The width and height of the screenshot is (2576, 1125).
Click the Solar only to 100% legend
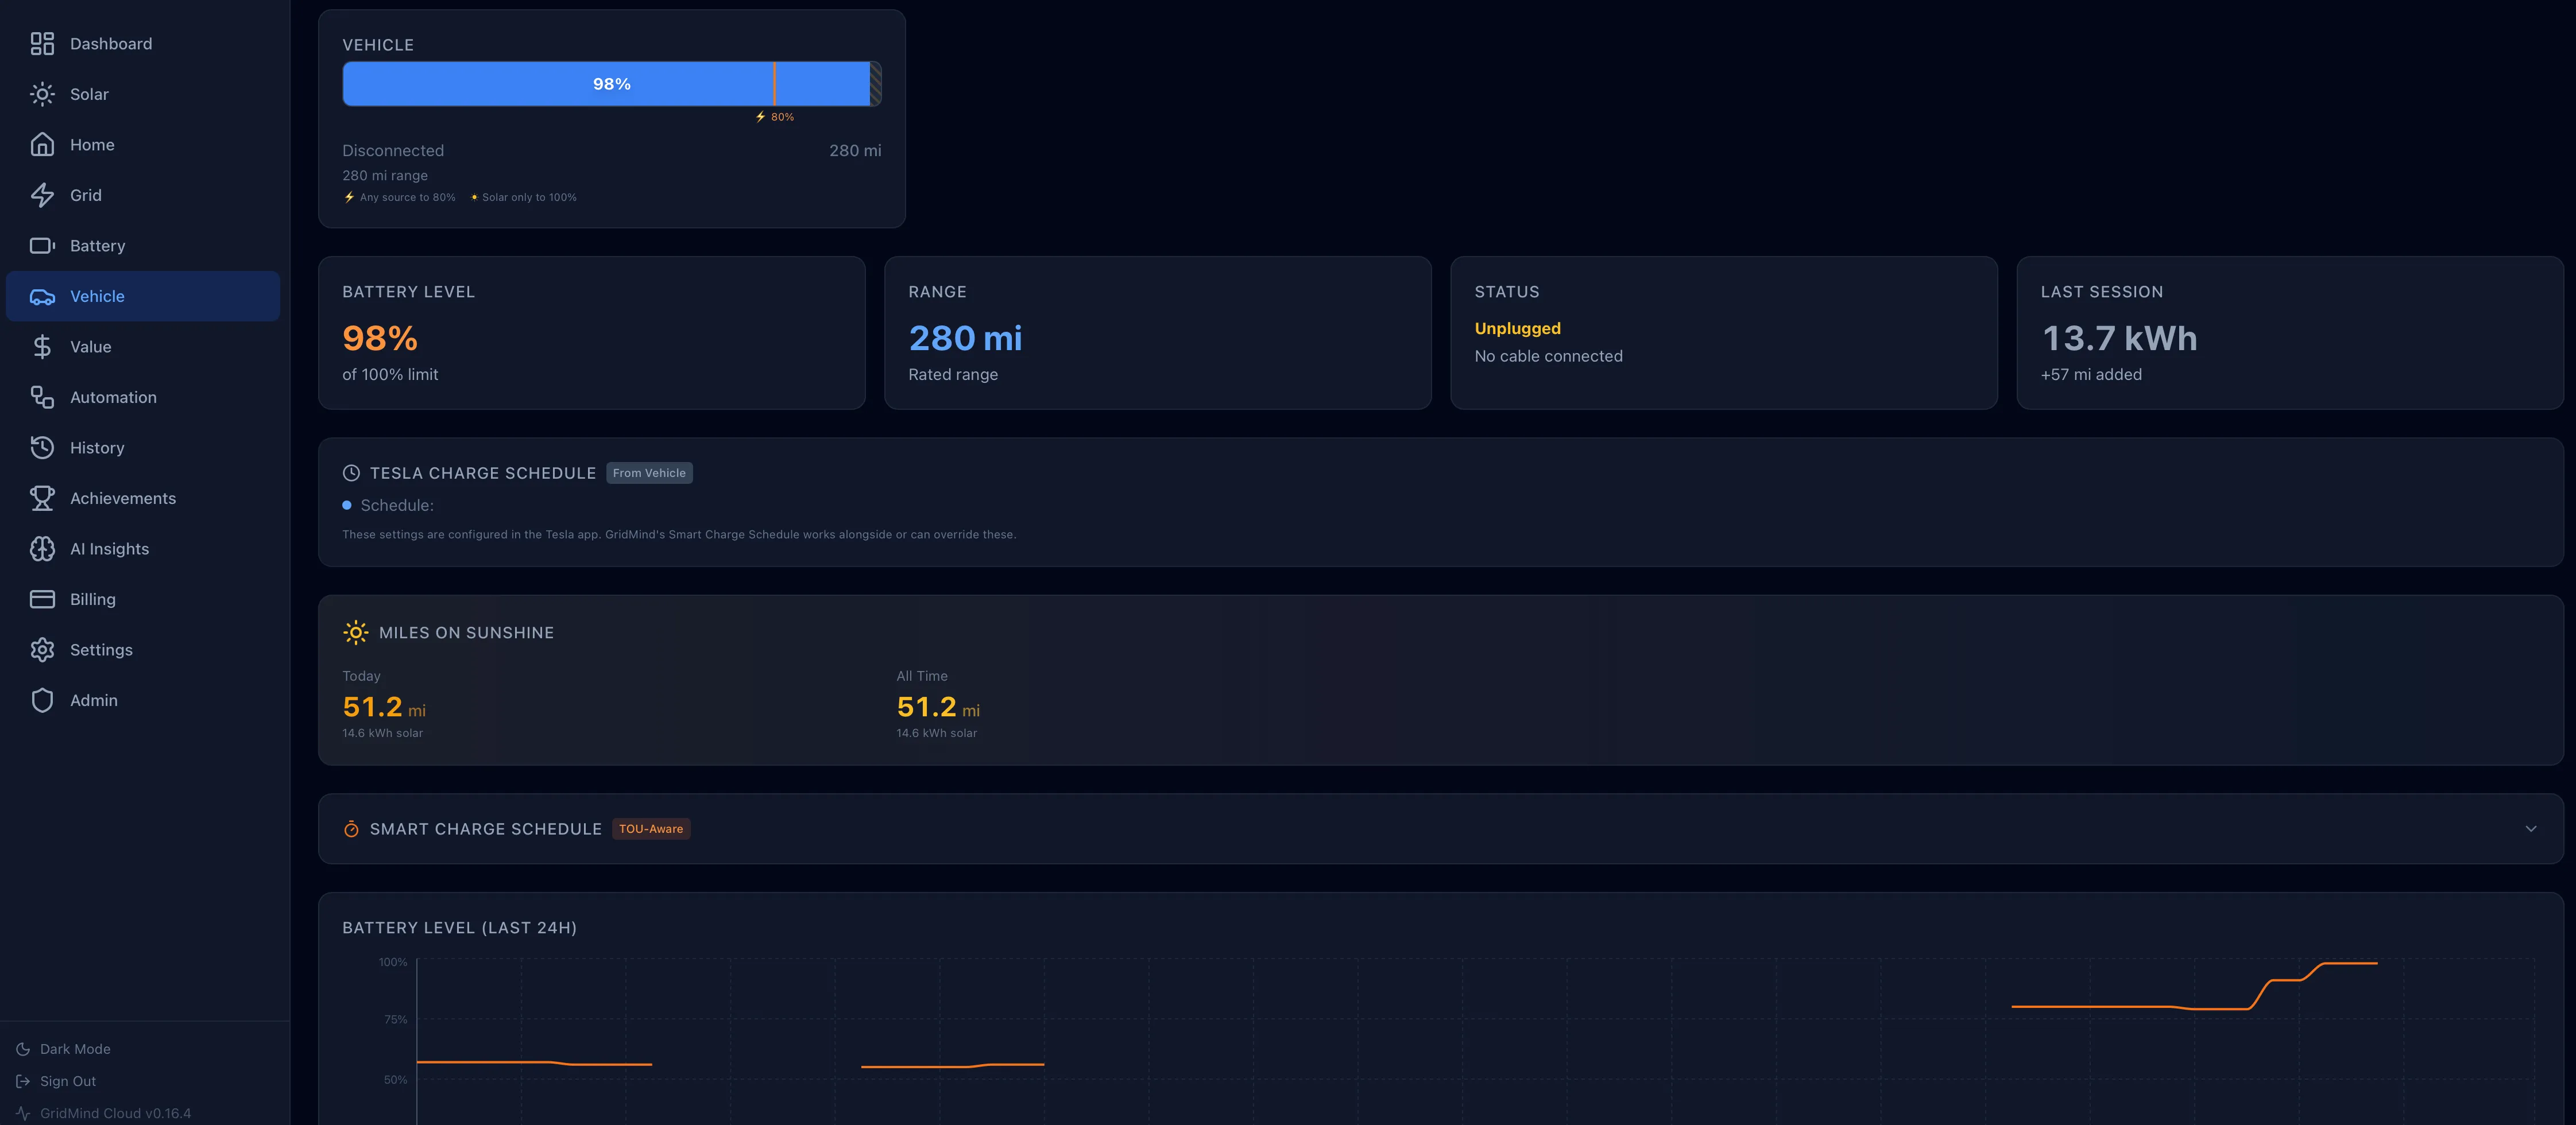point(523,197)
